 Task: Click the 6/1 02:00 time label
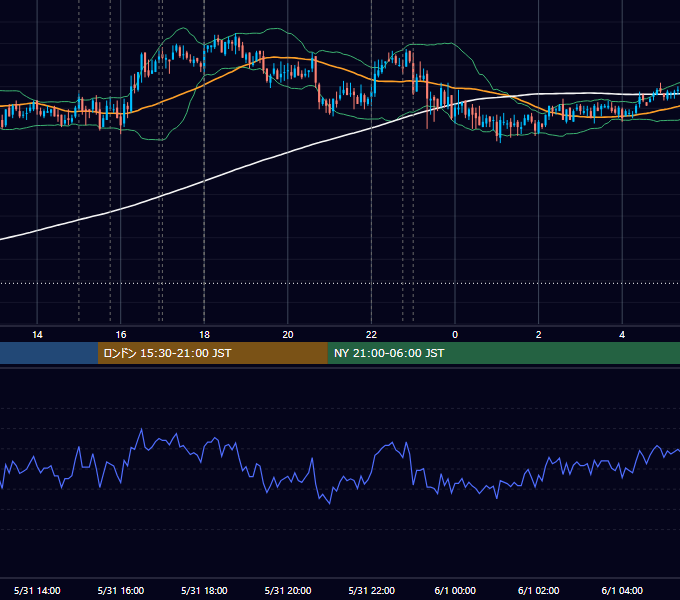click(539, 590)
